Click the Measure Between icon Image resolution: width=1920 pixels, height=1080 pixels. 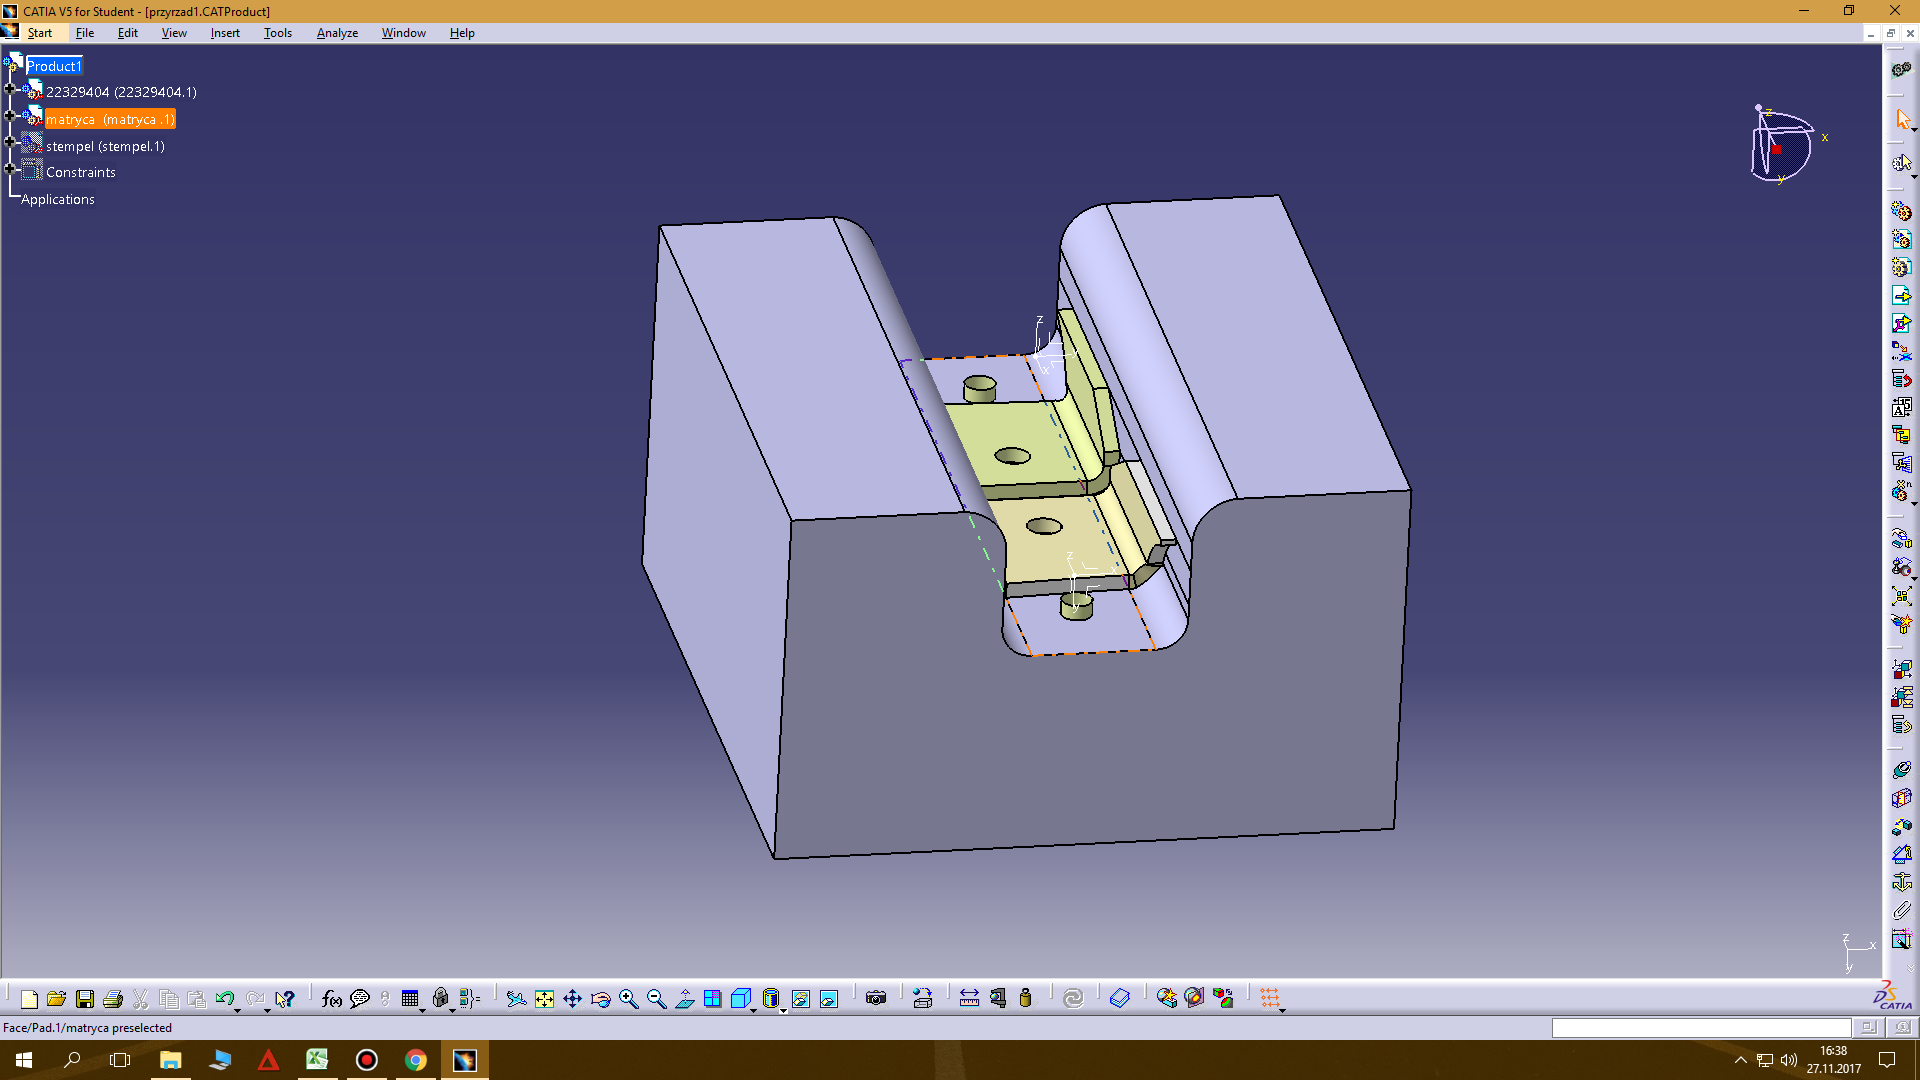click(x=969, y=999)
